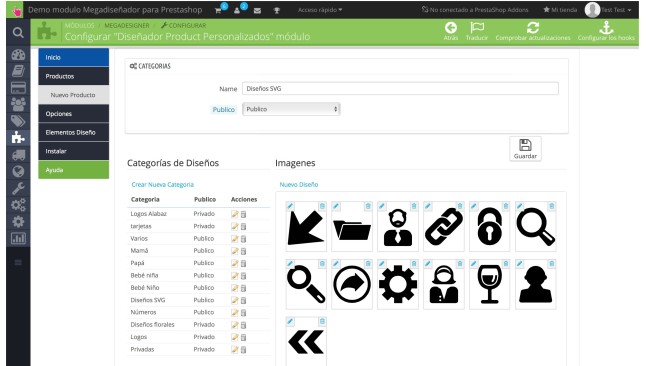This screenshot has height=366, width=646.
Task: Click the search icon in the left sidebar
Action: click(x=18, y=32)
